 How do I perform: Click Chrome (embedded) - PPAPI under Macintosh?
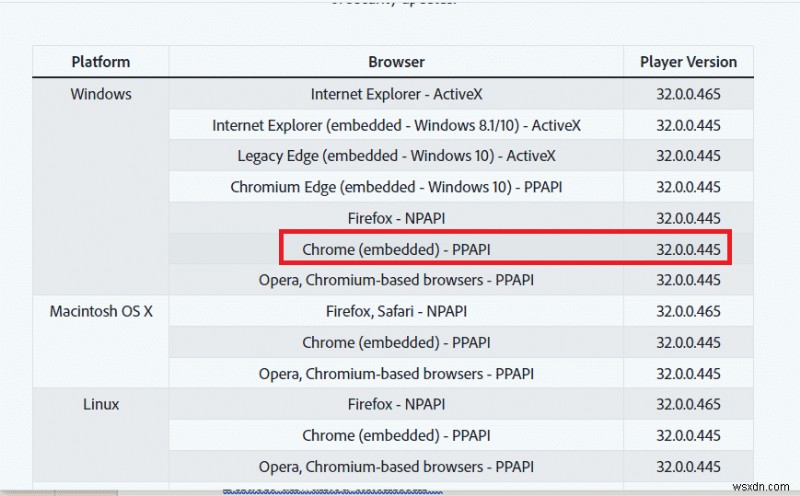click(x=396, y=342)
